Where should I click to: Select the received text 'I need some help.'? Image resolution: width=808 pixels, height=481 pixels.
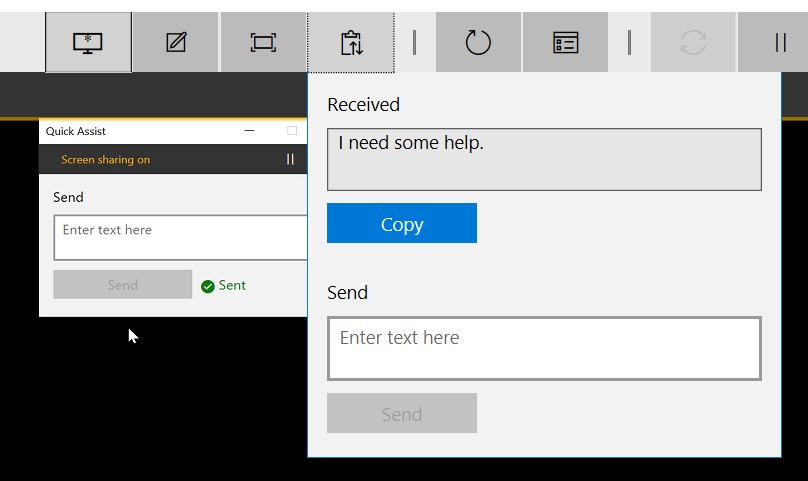pyautogui.click(x=411, y=143)
